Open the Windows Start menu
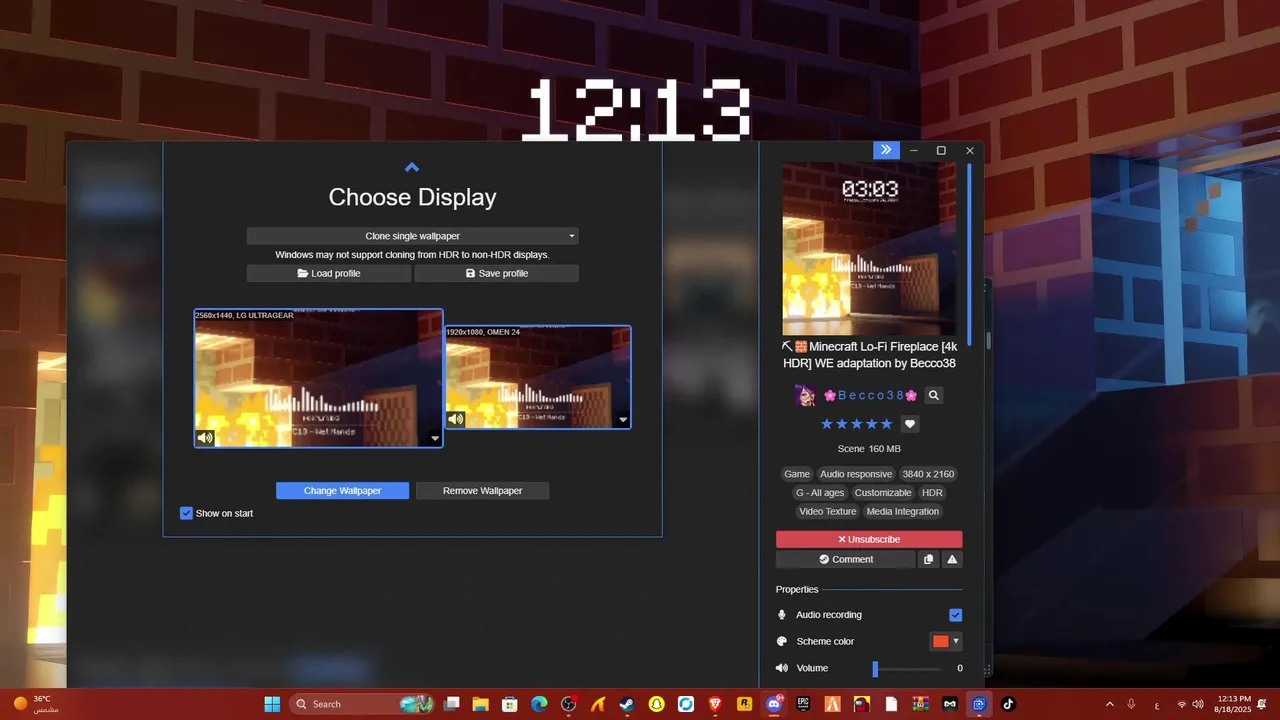The height and width of the screenshot is (720, 1280). click(272, 704)
